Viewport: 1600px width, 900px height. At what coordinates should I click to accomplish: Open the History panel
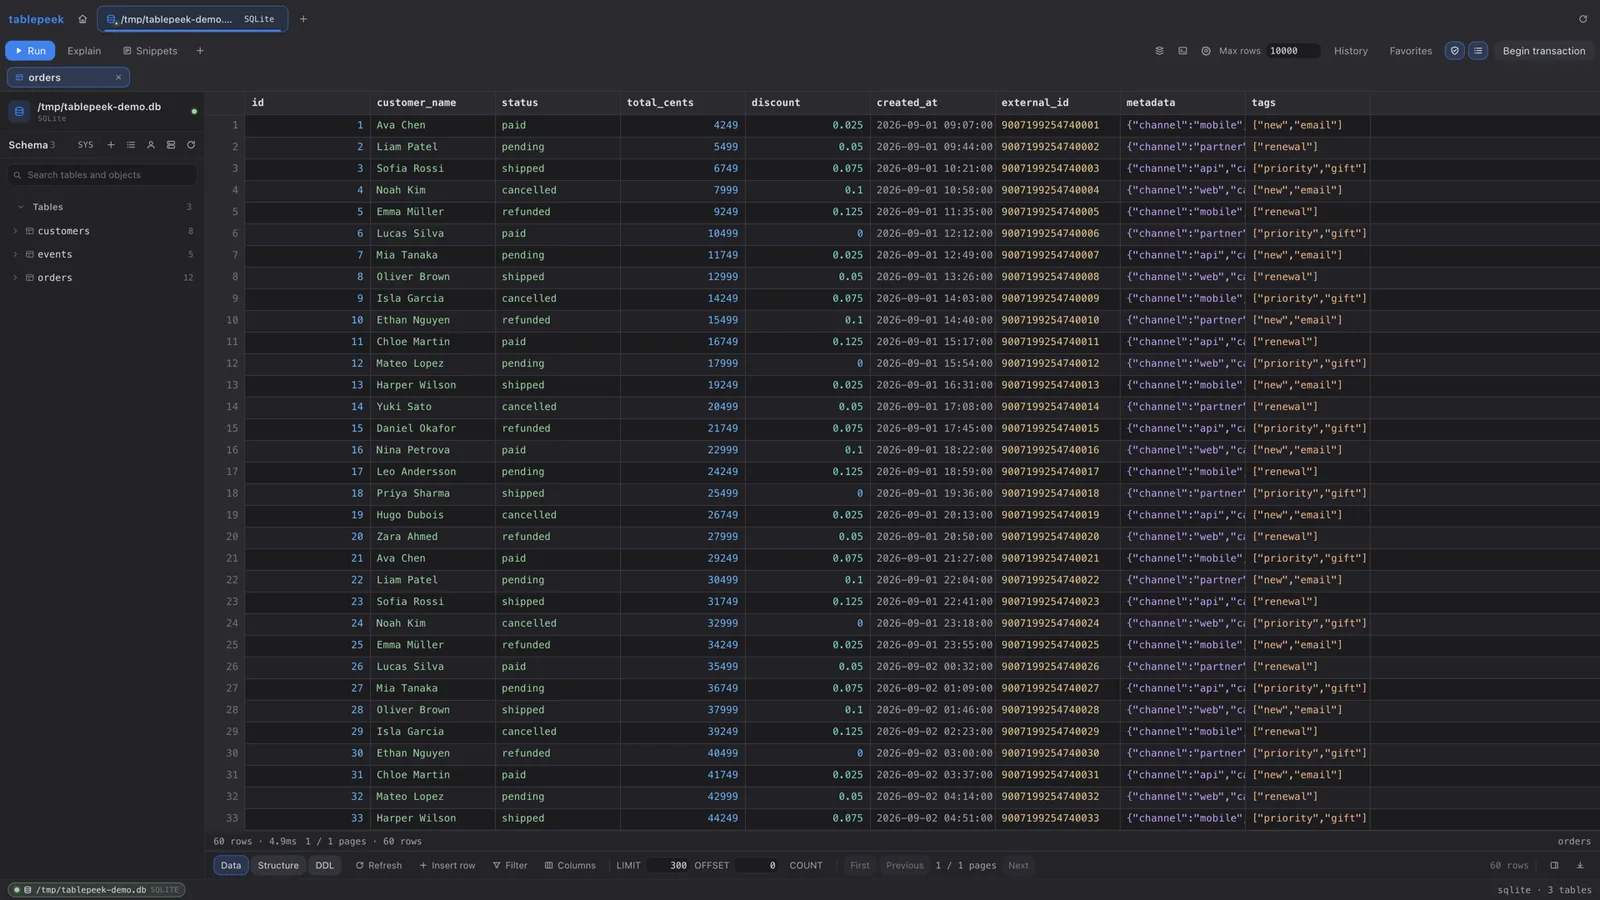point(1350,51)
